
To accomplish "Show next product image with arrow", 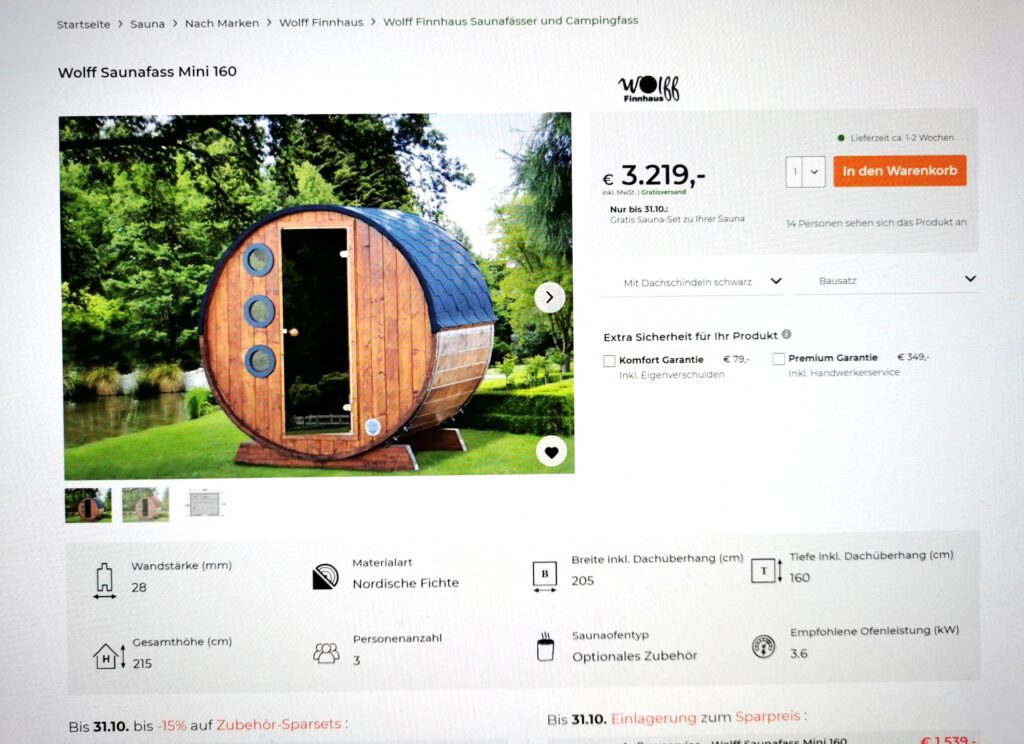I will tap(550, 298).
